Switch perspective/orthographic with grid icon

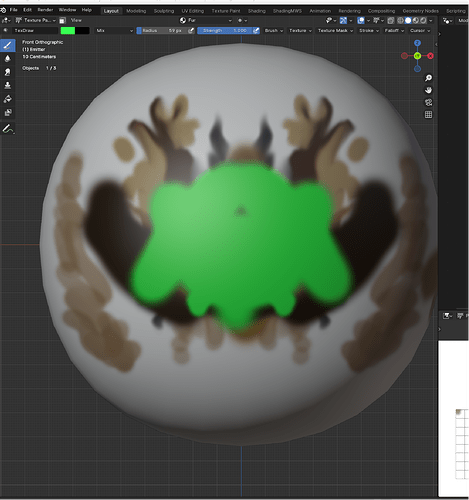pyautogui.click(x=428, y=115)
